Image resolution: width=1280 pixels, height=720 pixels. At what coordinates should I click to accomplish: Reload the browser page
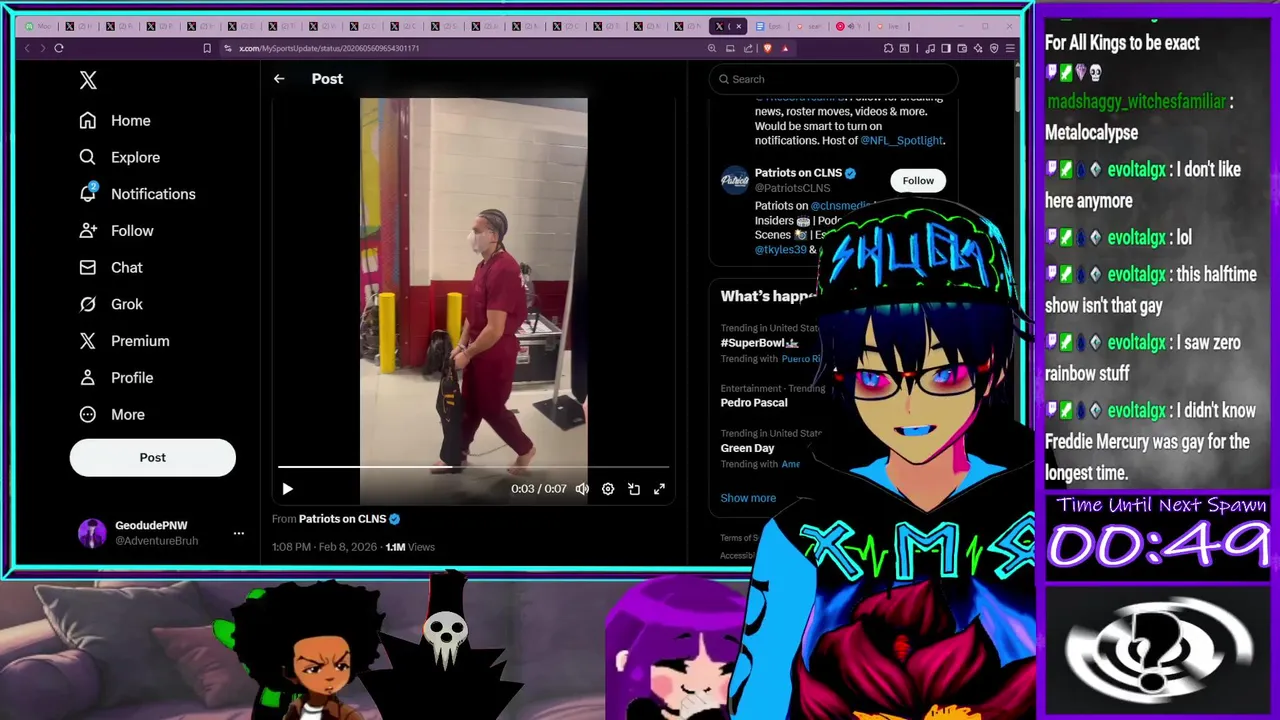59,48
